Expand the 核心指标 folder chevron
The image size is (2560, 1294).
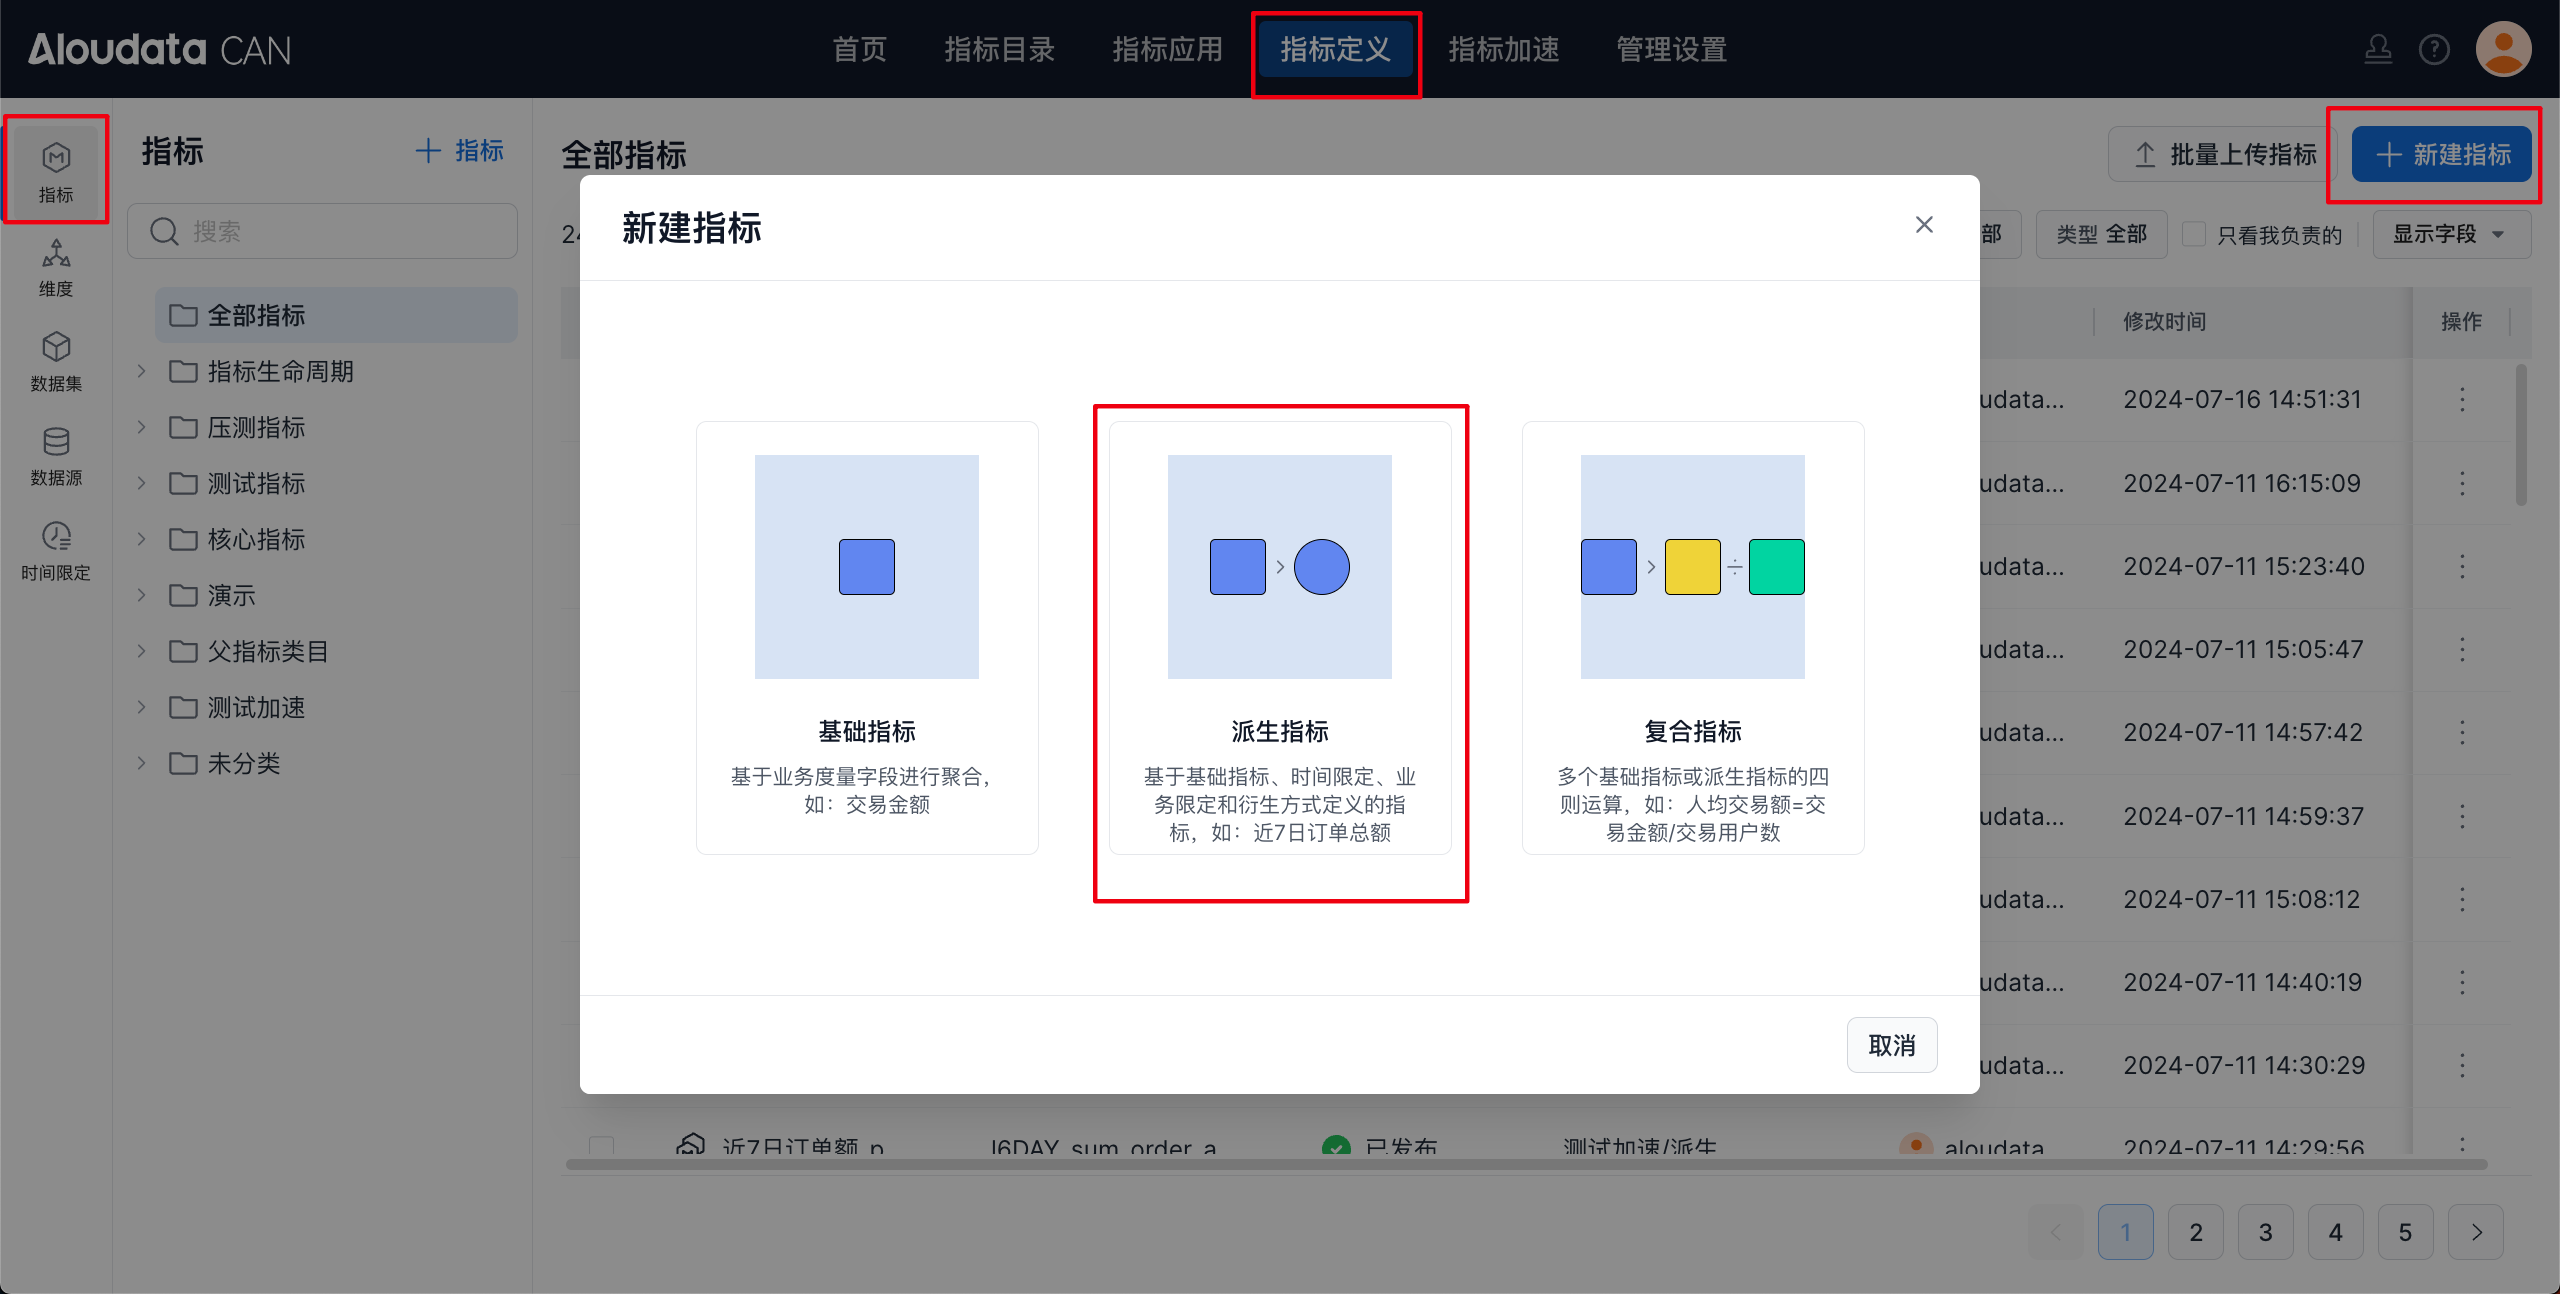(x=142, y=539)
